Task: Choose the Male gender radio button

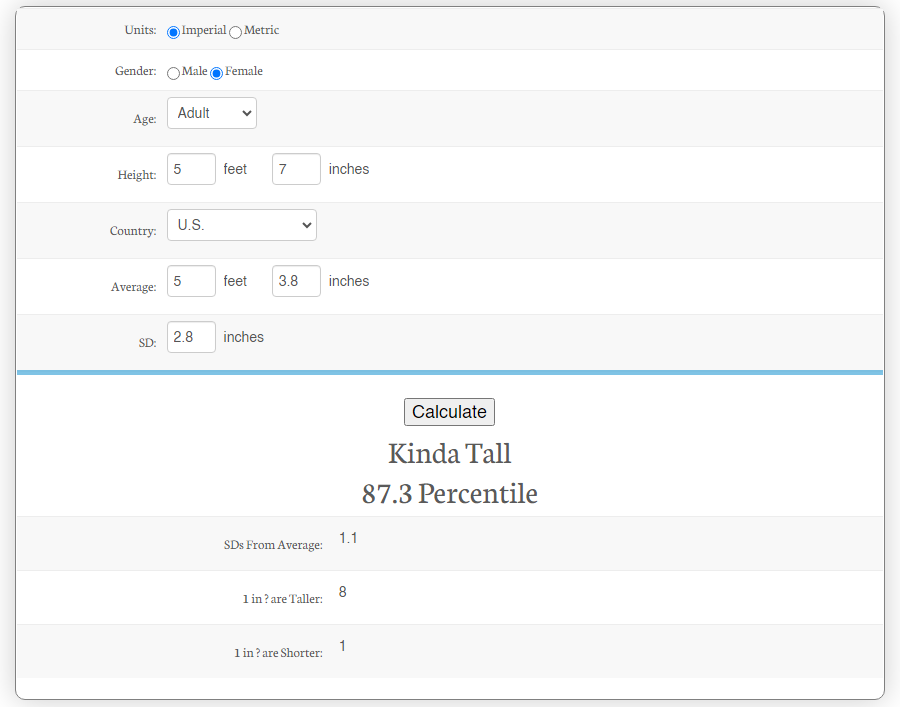Action: 173,73
